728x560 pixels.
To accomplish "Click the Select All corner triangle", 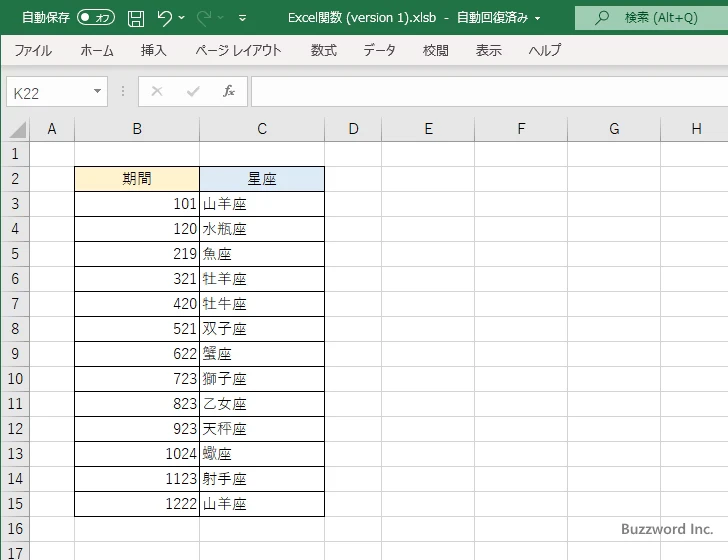I will coord(17,130).
